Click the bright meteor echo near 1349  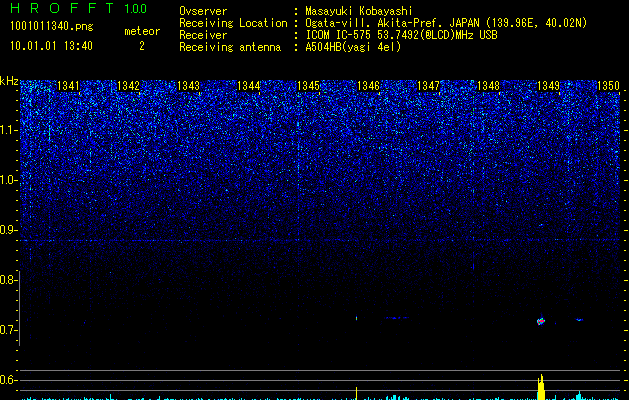pos(541,321)
